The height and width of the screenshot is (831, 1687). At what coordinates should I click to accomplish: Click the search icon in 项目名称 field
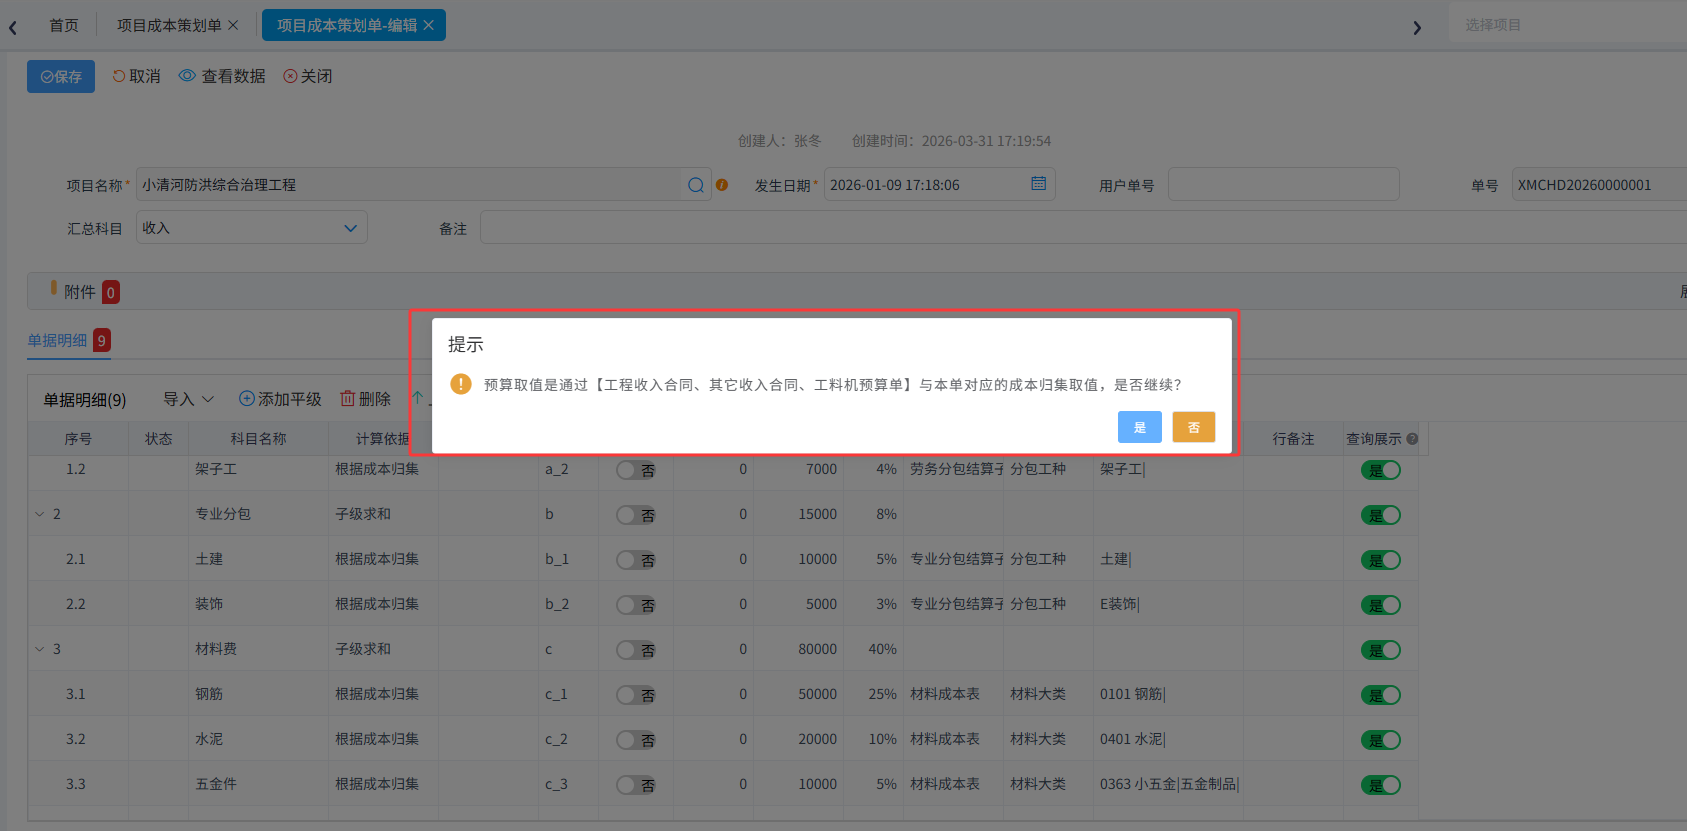coord(696,185)
